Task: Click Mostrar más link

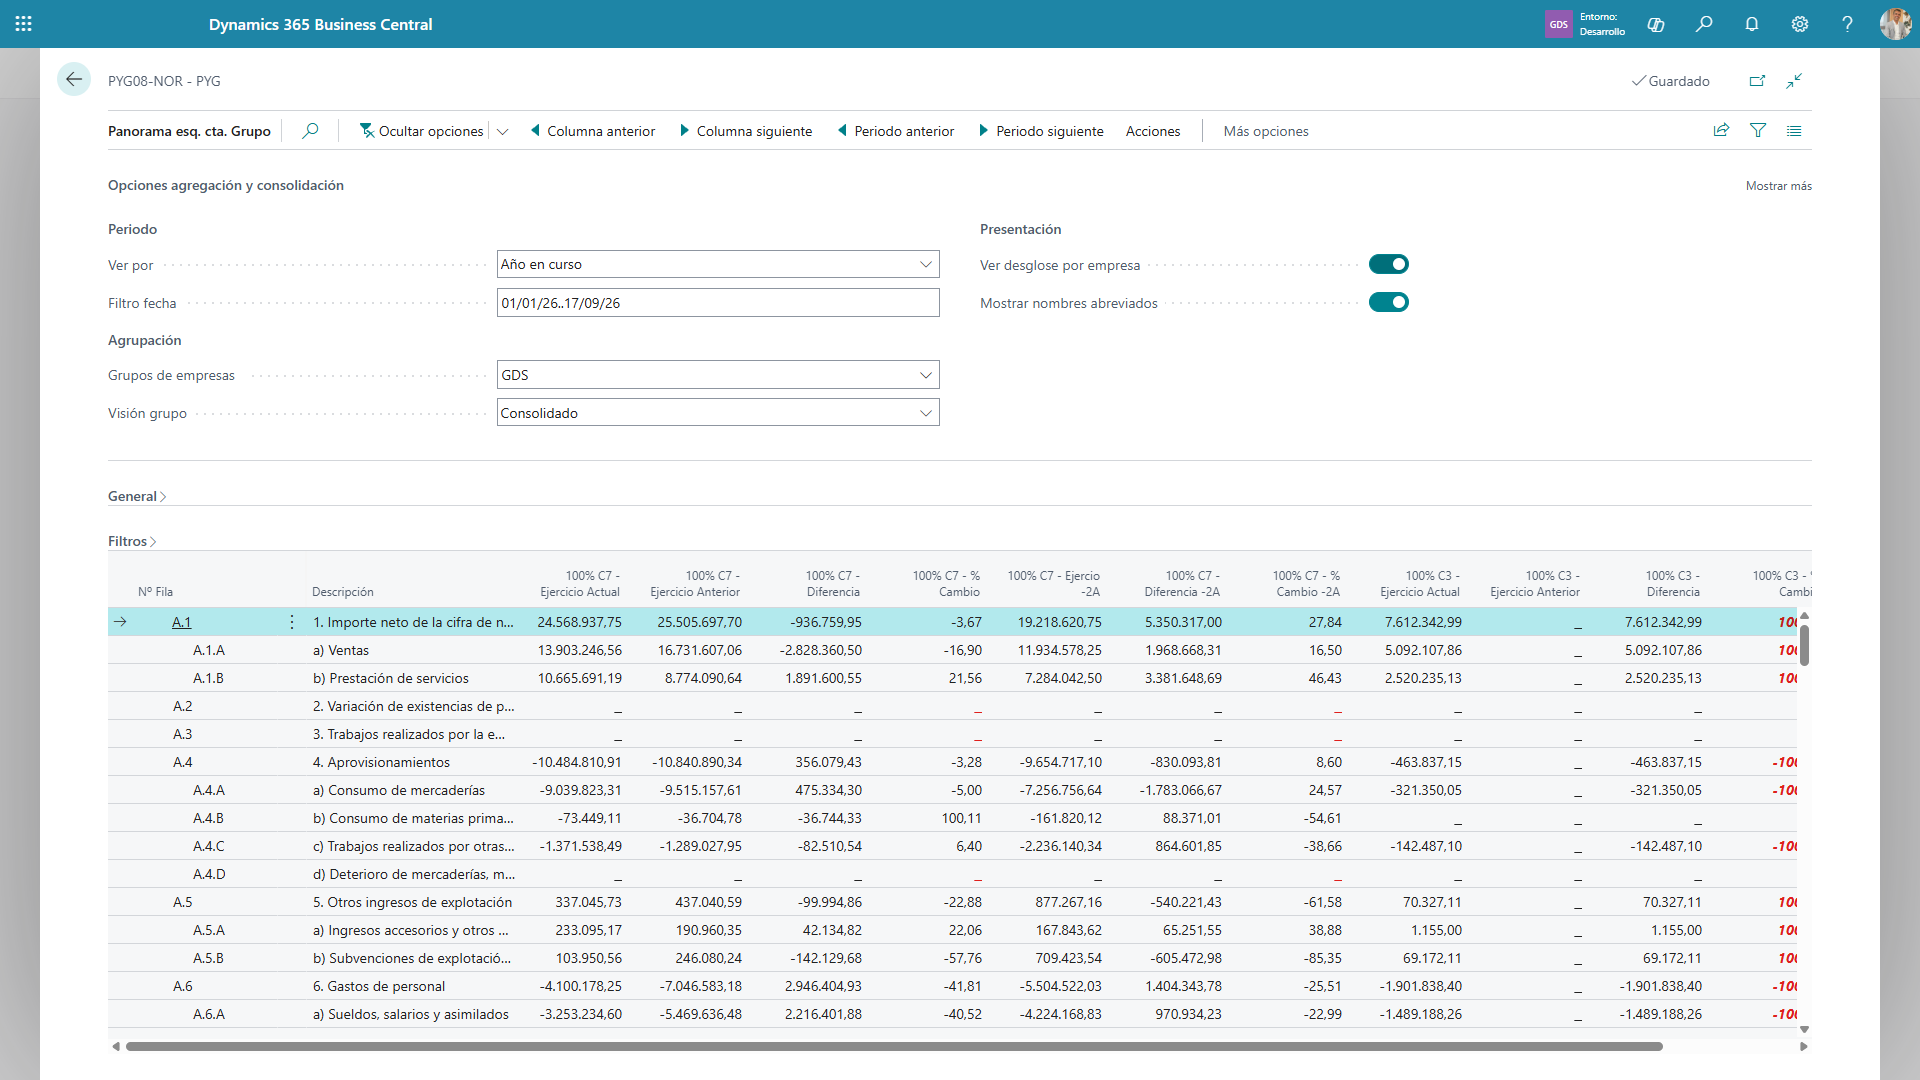Action: point(1778,186)
